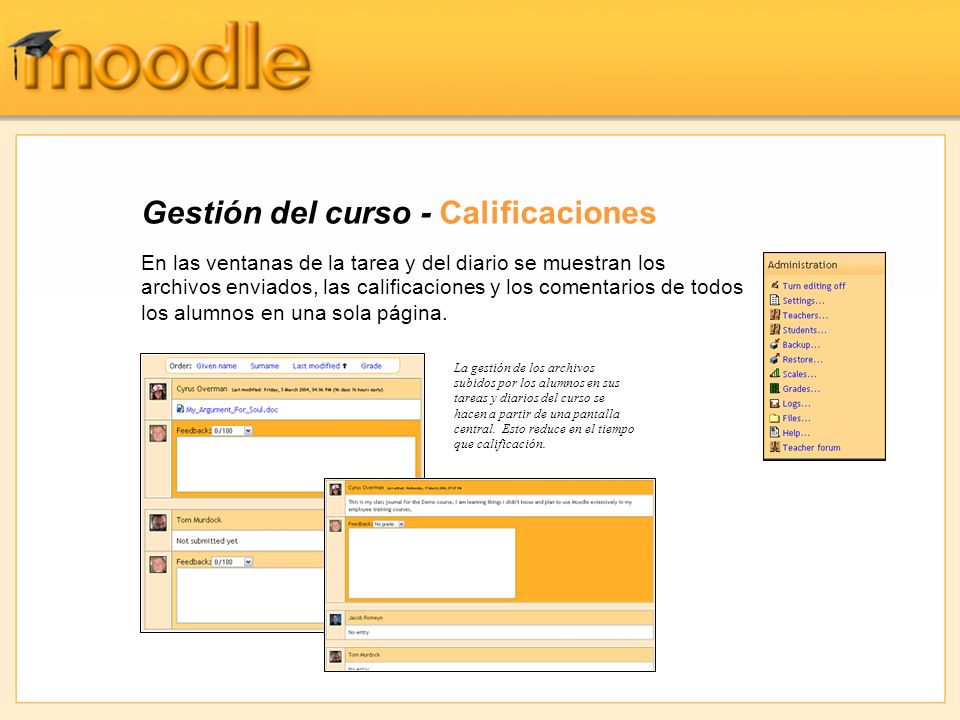960x720 pixels.
Task: Click the teacher avatar beside journal Feedback
Action: [x=336, y=525]
